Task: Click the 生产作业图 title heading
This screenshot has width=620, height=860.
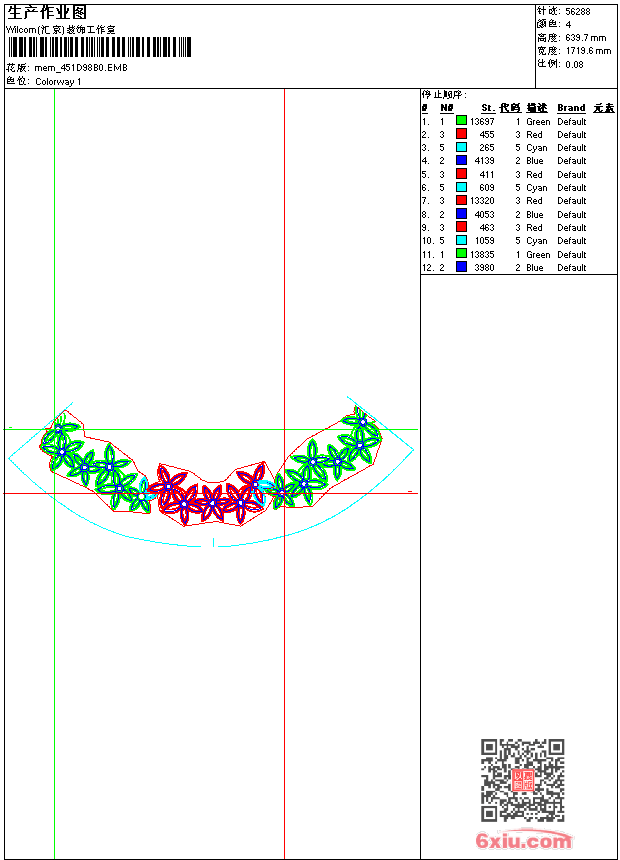Action: (x=47, y=12)
